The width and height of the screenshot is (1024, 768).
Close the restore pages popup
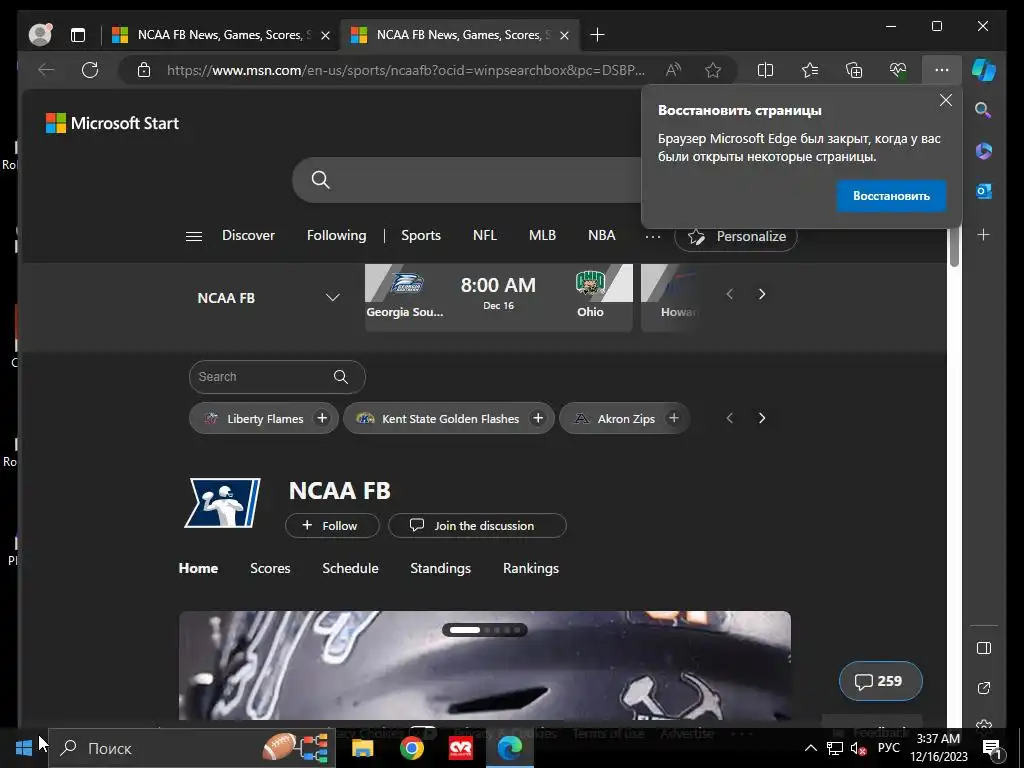tap(946, 100)
